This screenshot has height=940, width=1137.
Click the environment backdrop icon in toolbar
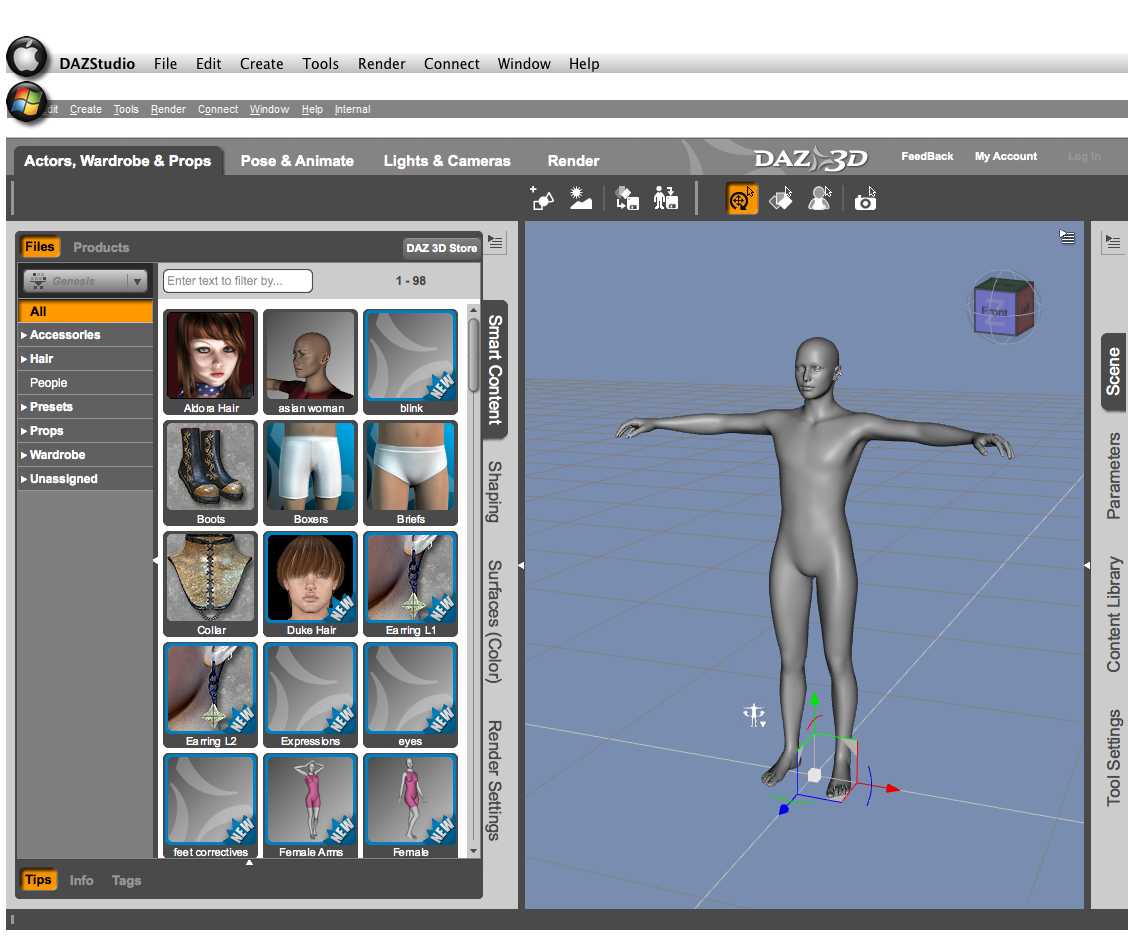click(581, 198)
